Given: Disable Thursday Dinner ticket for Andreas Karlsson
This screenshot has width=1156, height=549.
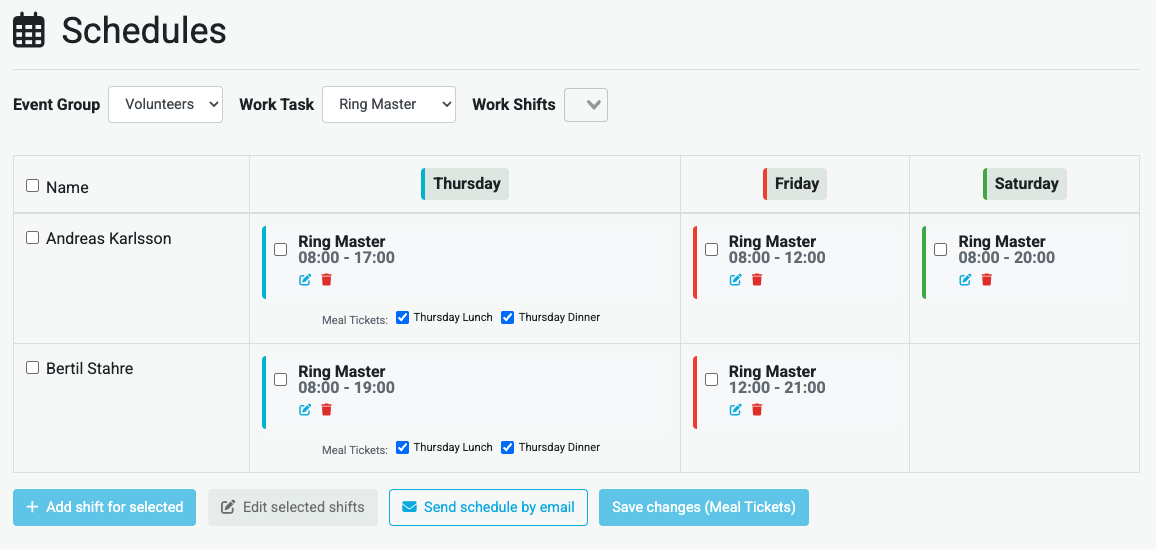Looking at the screenshot, I should pyautogui.click(x=508, y=317).
